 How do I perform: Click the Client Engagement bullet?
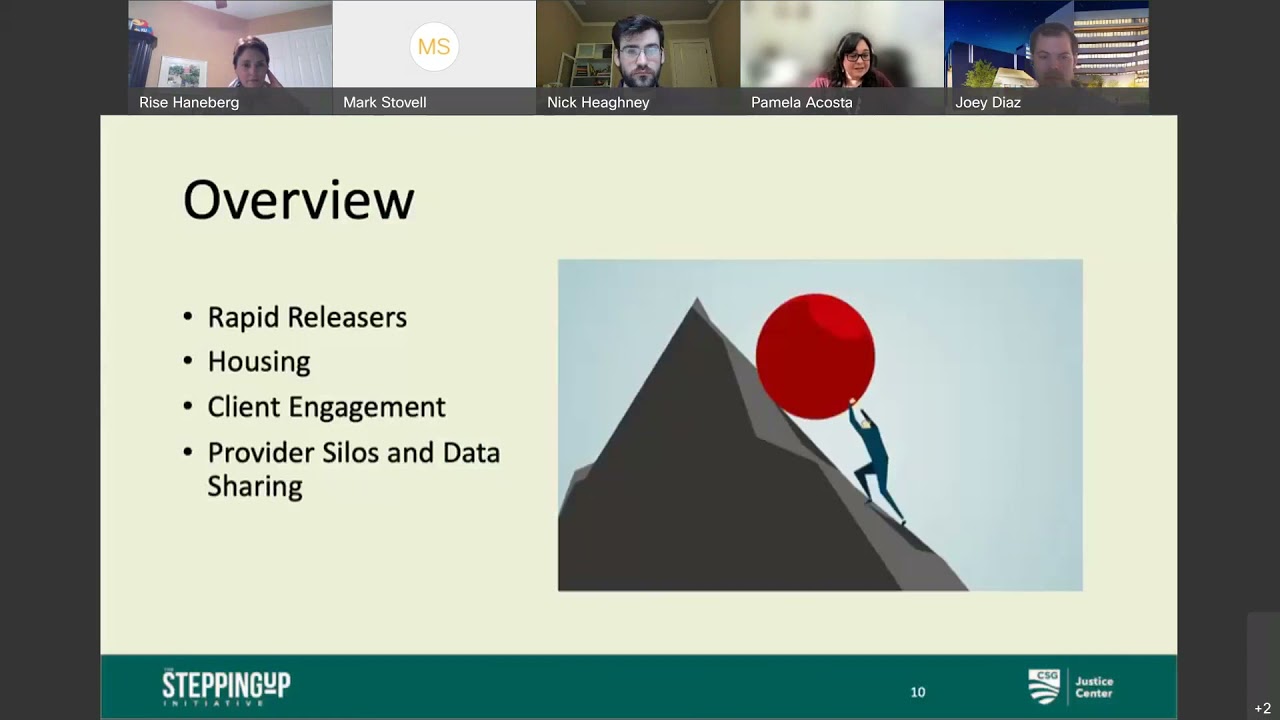[x=326, y=407]
